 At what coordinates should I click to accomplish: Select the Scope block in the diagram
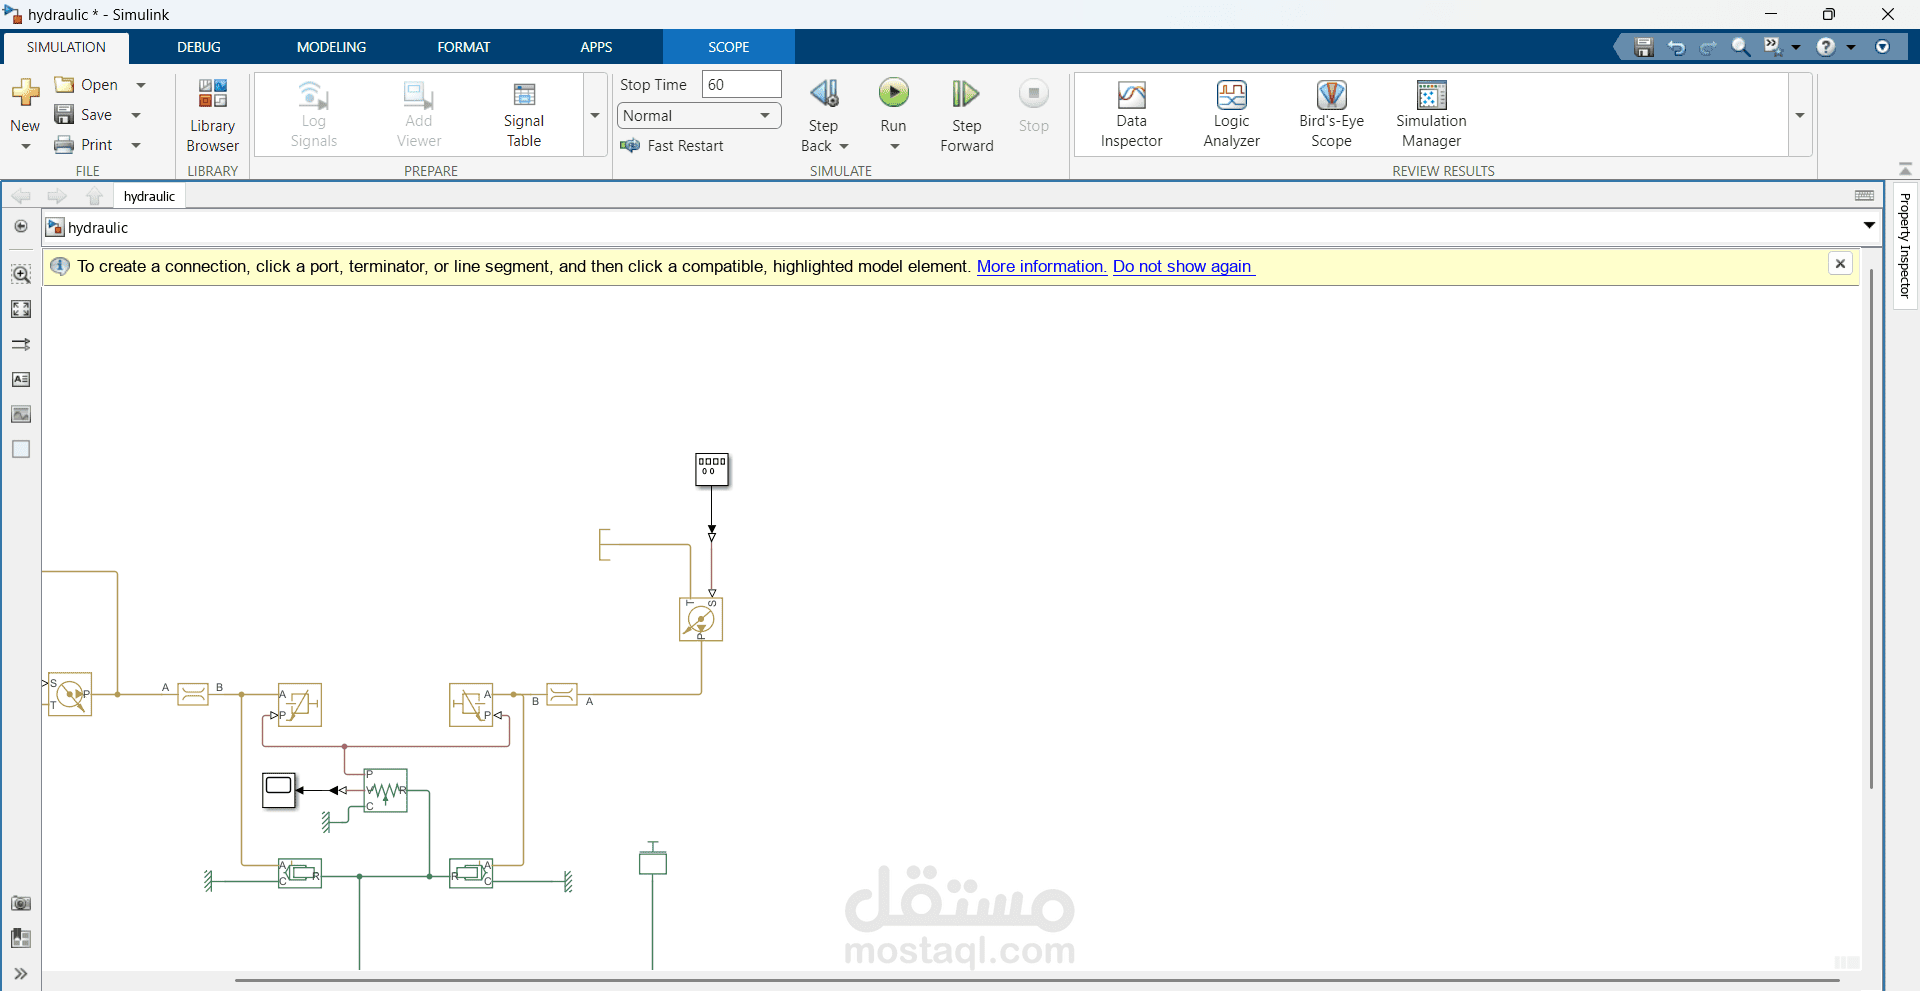click(279, 790)
